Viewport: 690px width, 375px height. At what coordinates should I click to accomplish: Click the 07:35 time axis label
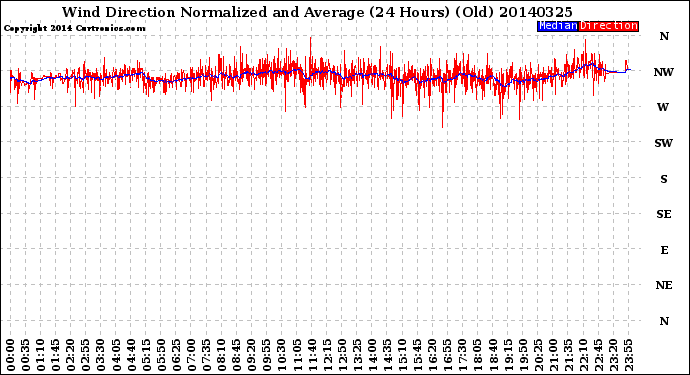click(x=206, y=355)
